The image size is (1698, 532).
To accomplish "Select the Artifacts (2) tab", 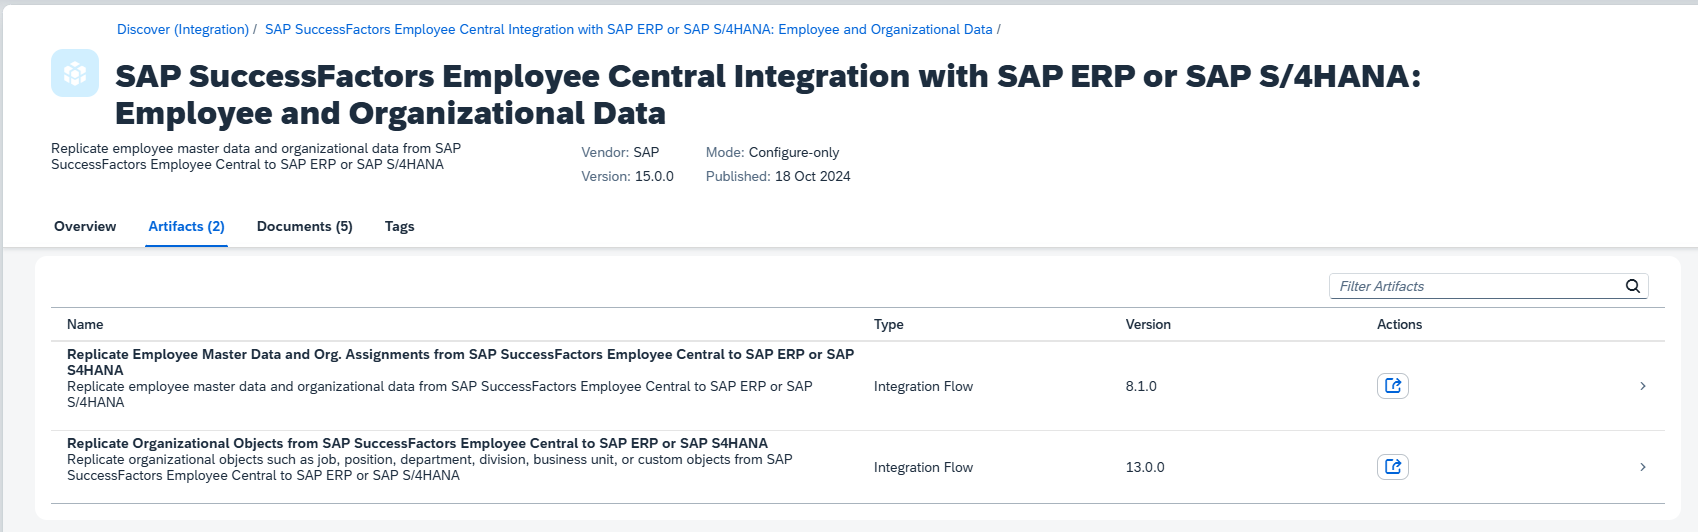I will click(186, 226).
